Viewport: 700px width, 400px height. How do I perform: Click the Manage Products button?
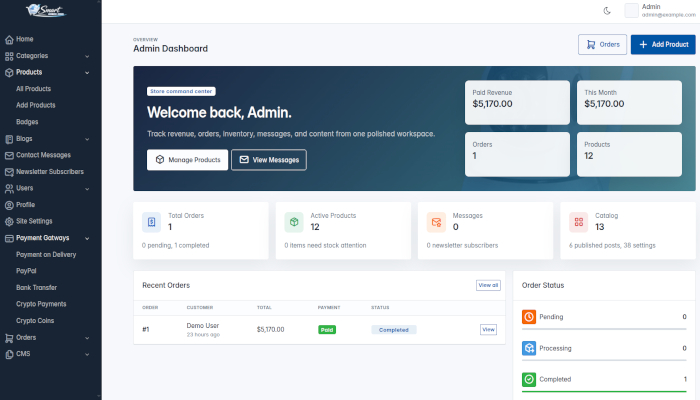coord(188,160)
